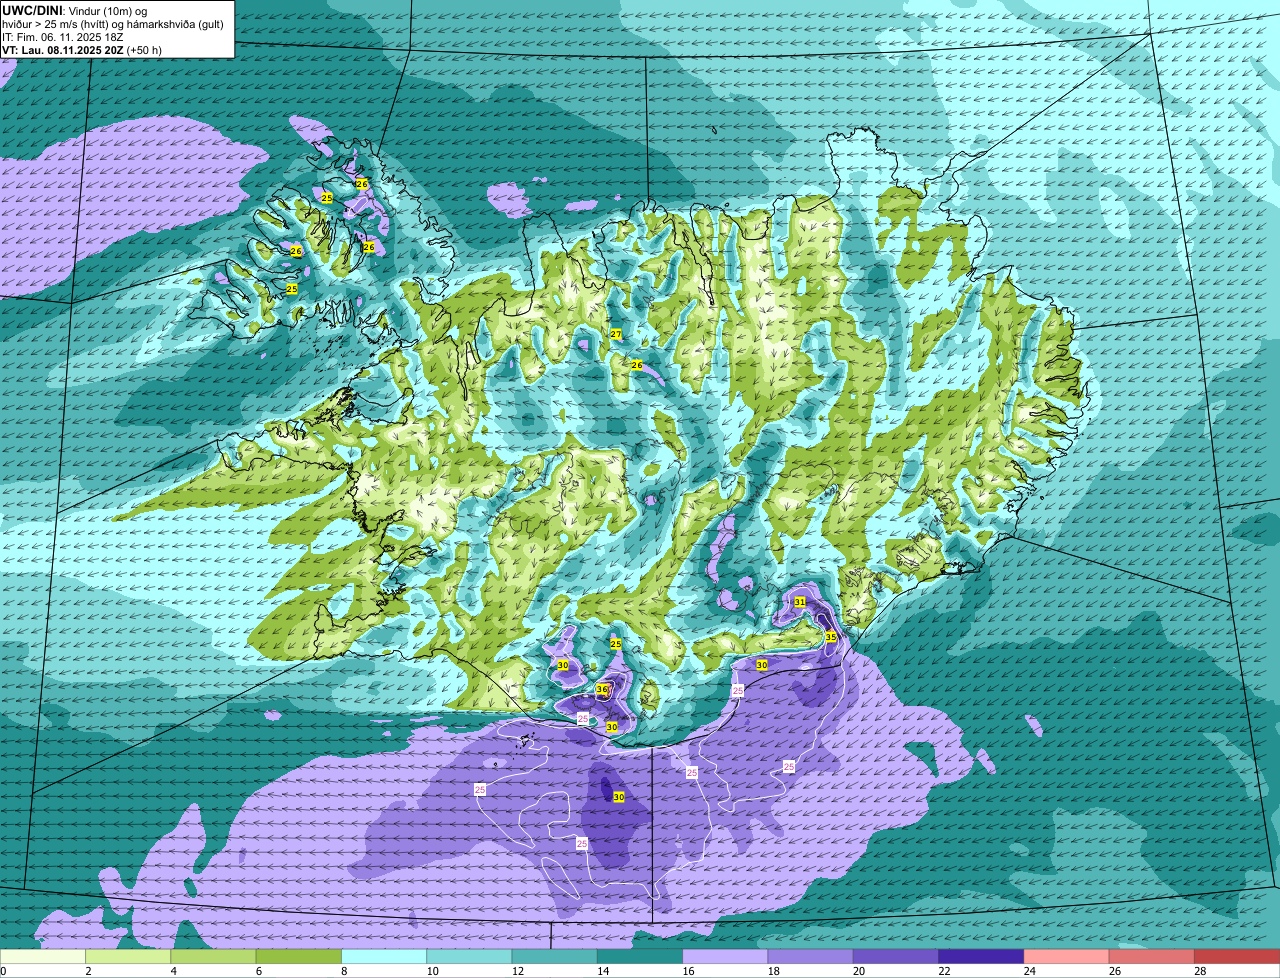Viewport: 1280px width, 978px height.
Task: Click the yellow gust marker labeled 36
Action: (602, 689)
